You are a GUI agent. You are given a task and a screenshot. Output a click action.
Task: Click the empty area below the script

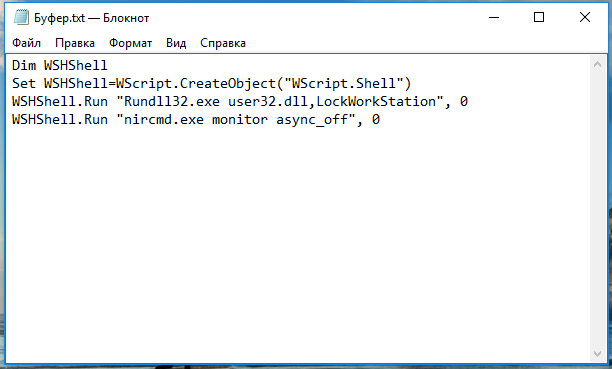298,242
